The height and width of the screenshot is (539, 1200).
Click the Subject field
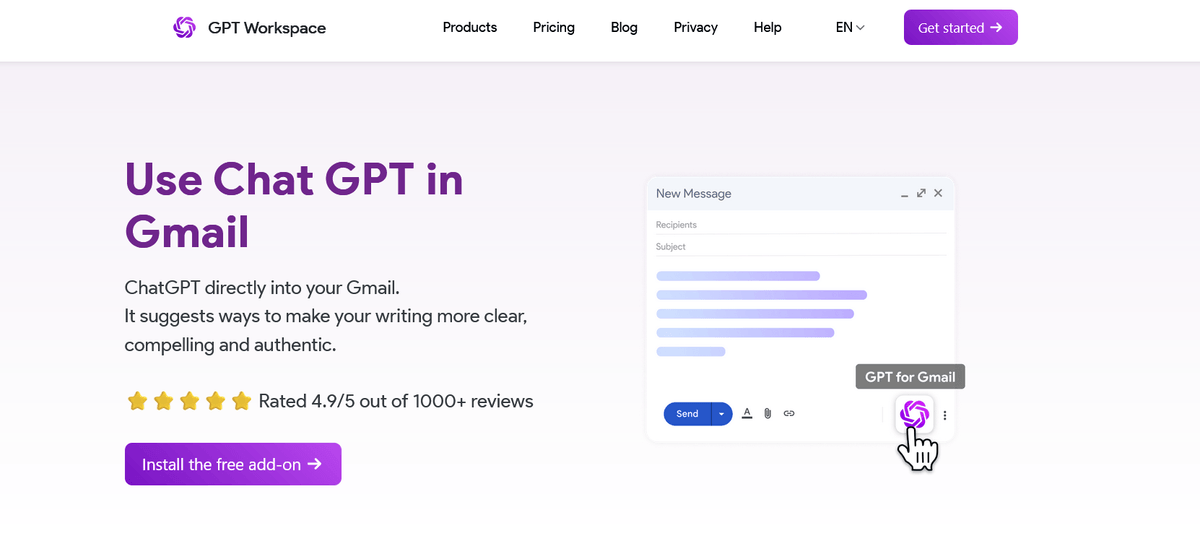[x=801, y=246]
